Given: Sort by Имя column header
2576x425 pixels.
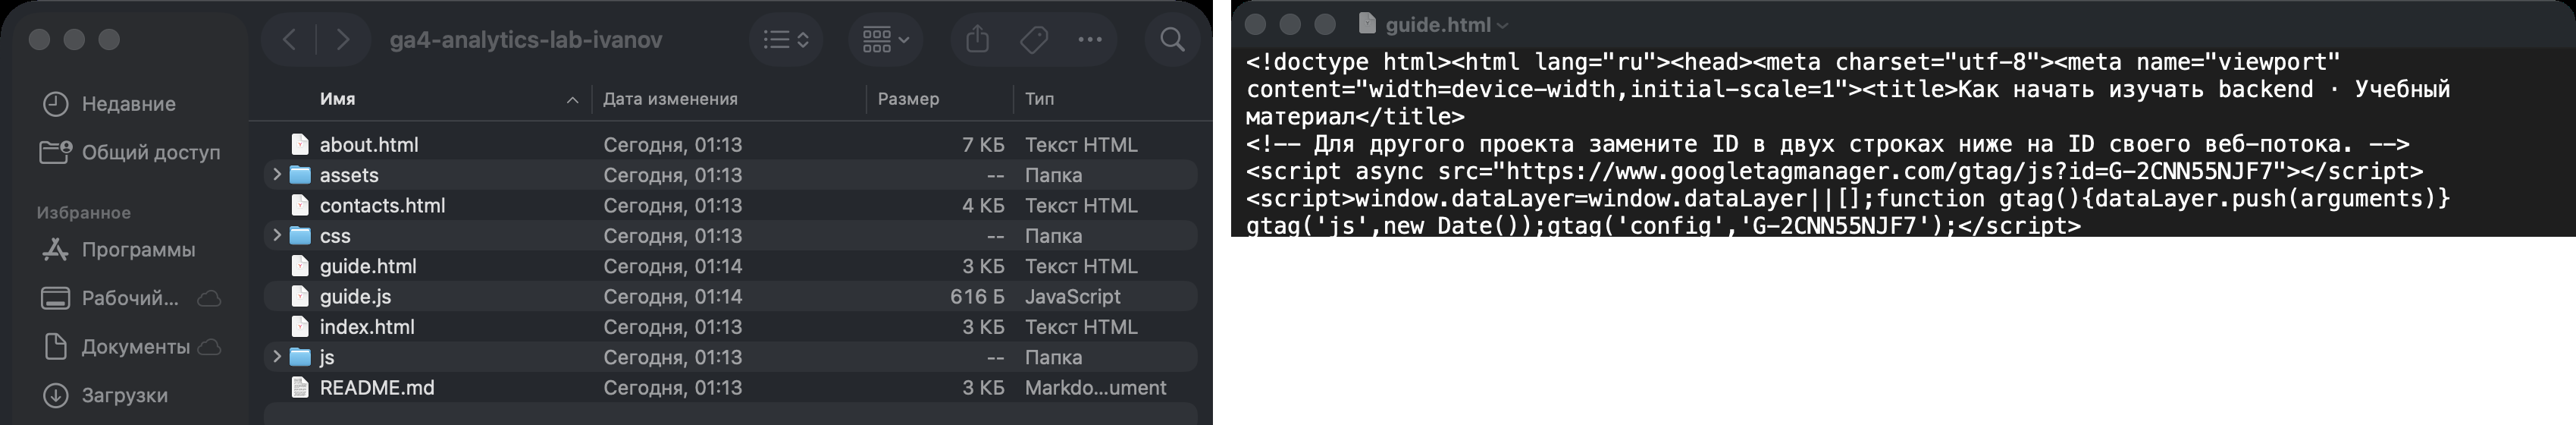Looking at the screenshot, I should (x=337, y=99).
